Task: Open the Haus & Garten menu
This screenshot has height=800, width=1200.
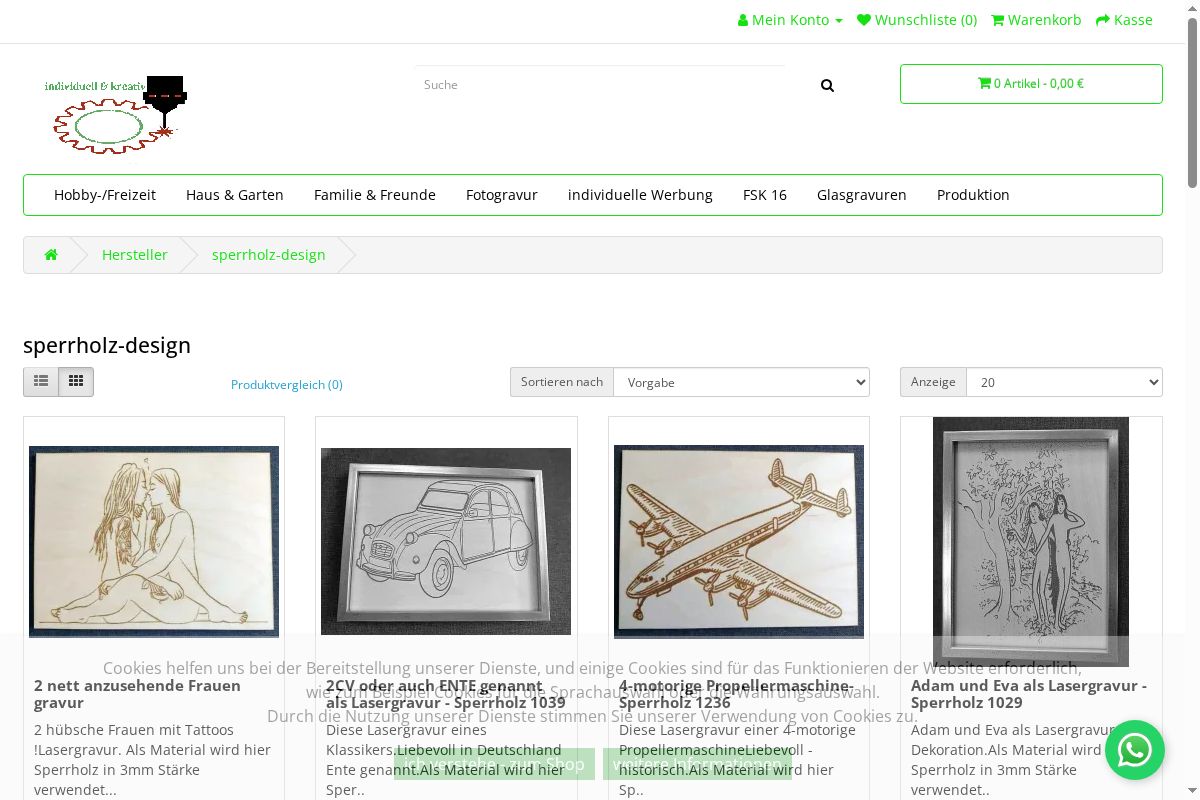Action: (x=235, y=195)
